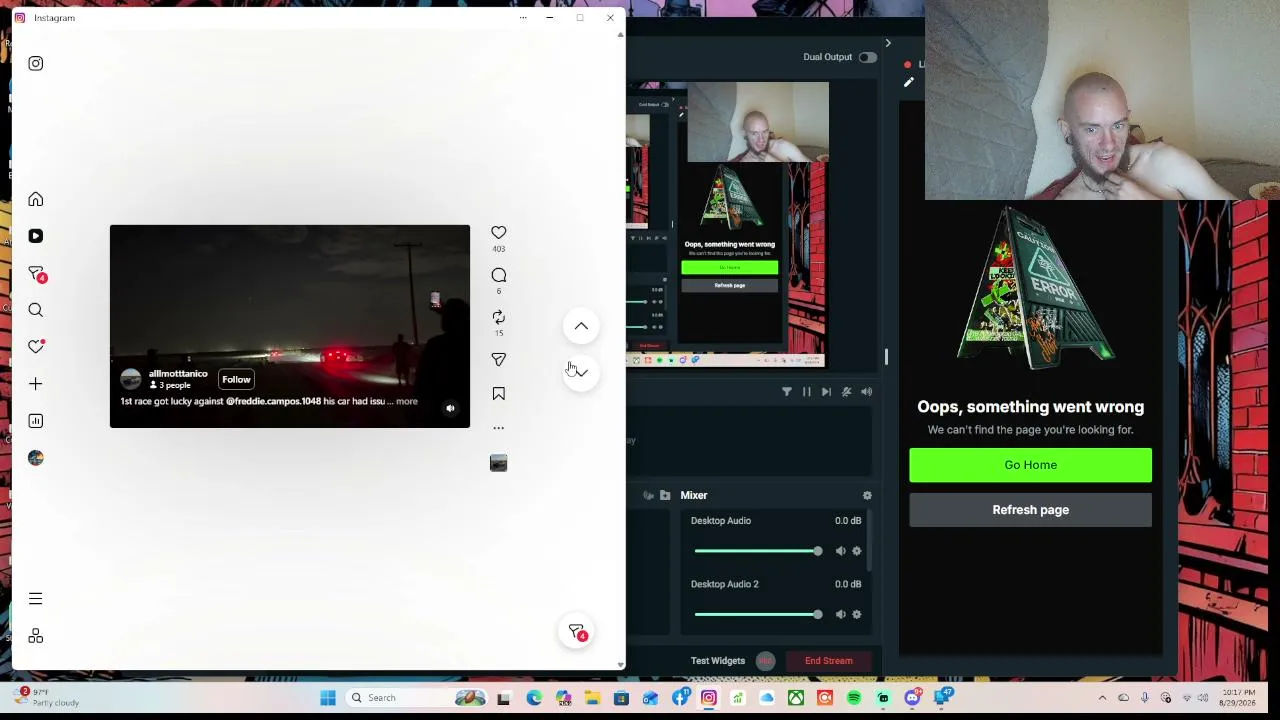Open the reel's audio thumbnail
The width and height of the screenshot is (1280, 720).
point(499,463)
